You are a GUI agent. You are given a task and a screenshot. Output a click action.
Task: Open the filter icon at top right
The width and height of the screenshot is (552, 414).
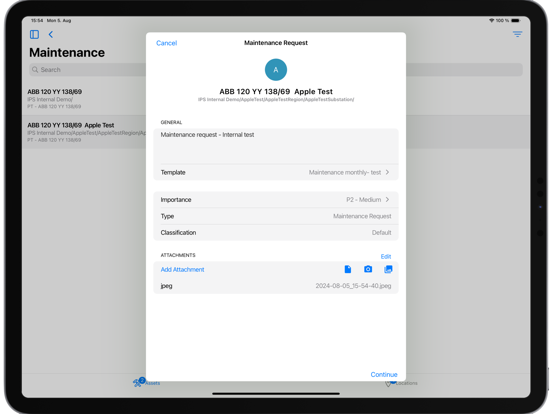[517, 34]
